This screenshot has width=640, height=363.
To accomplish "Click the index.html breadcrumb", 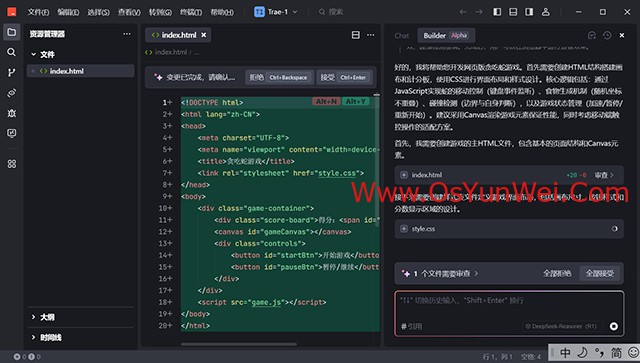I will tap(167, 52).
